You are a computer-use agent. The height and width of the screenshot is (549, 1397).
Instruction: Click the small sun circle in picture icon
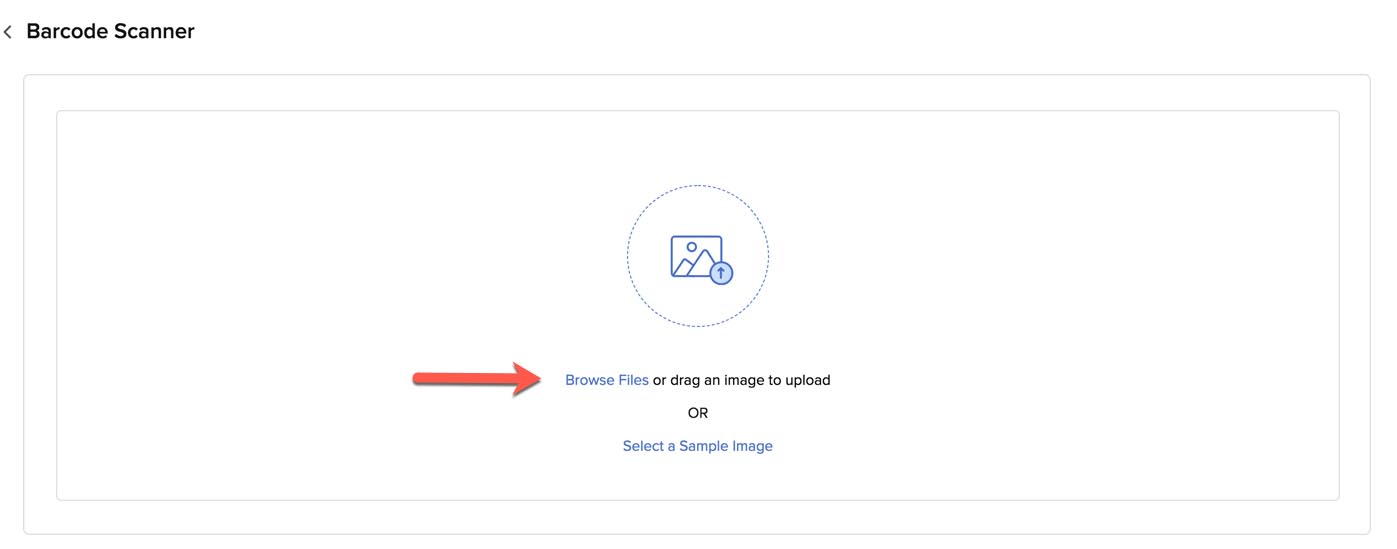tap(691, 246)
